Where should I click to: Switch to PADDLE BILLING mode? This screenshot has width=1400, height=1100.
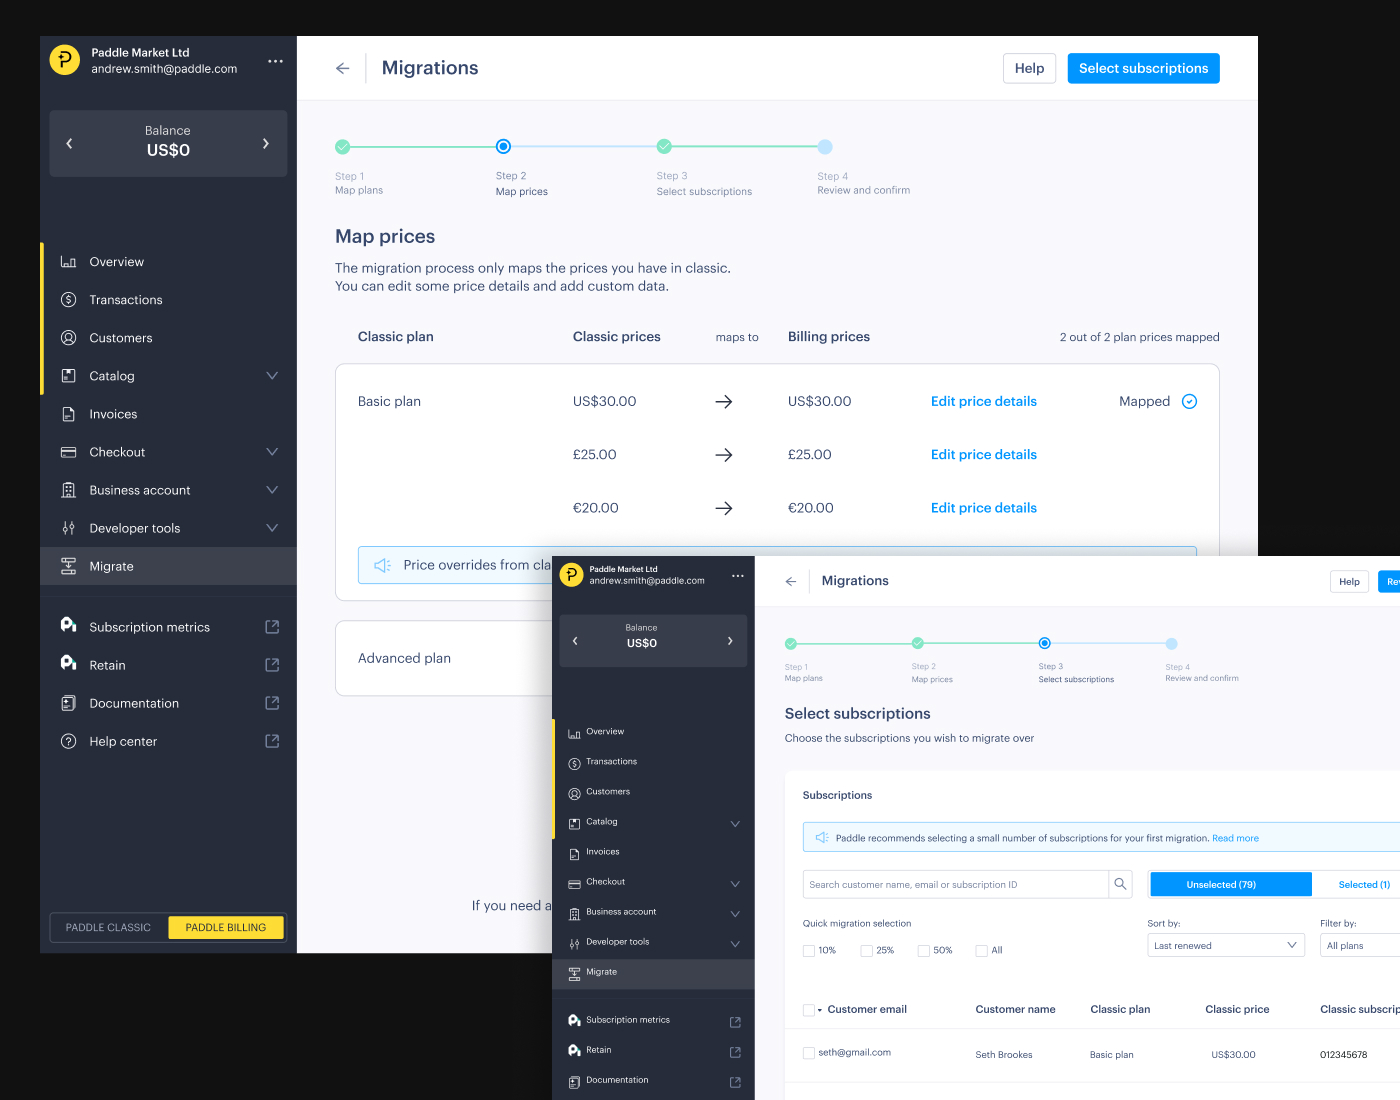pos(226,927)
